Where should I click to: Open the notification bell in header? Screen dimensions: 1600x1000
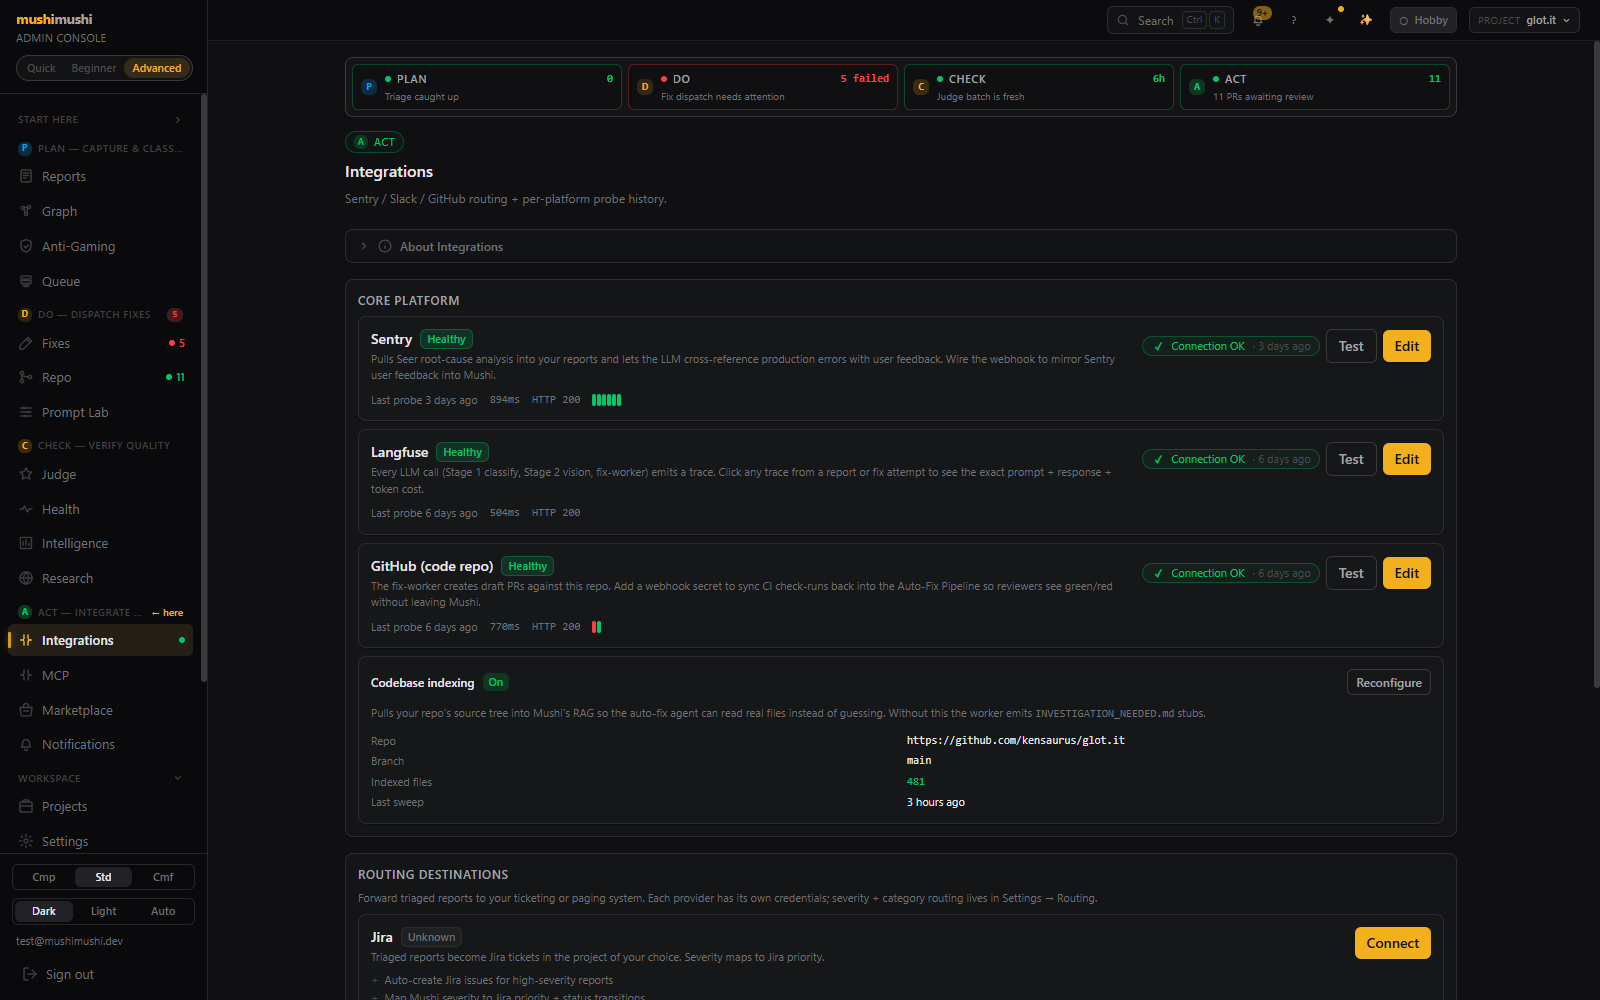(1258, 20)
